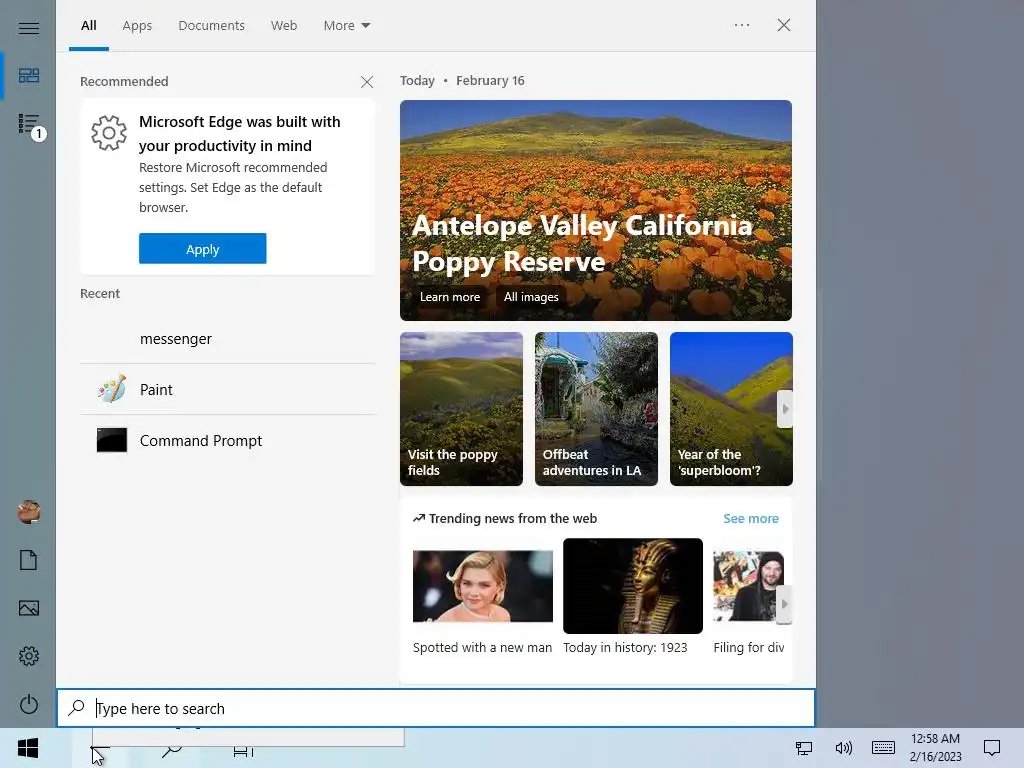Switch to the All tab
1024x768 pixels.
89,25
